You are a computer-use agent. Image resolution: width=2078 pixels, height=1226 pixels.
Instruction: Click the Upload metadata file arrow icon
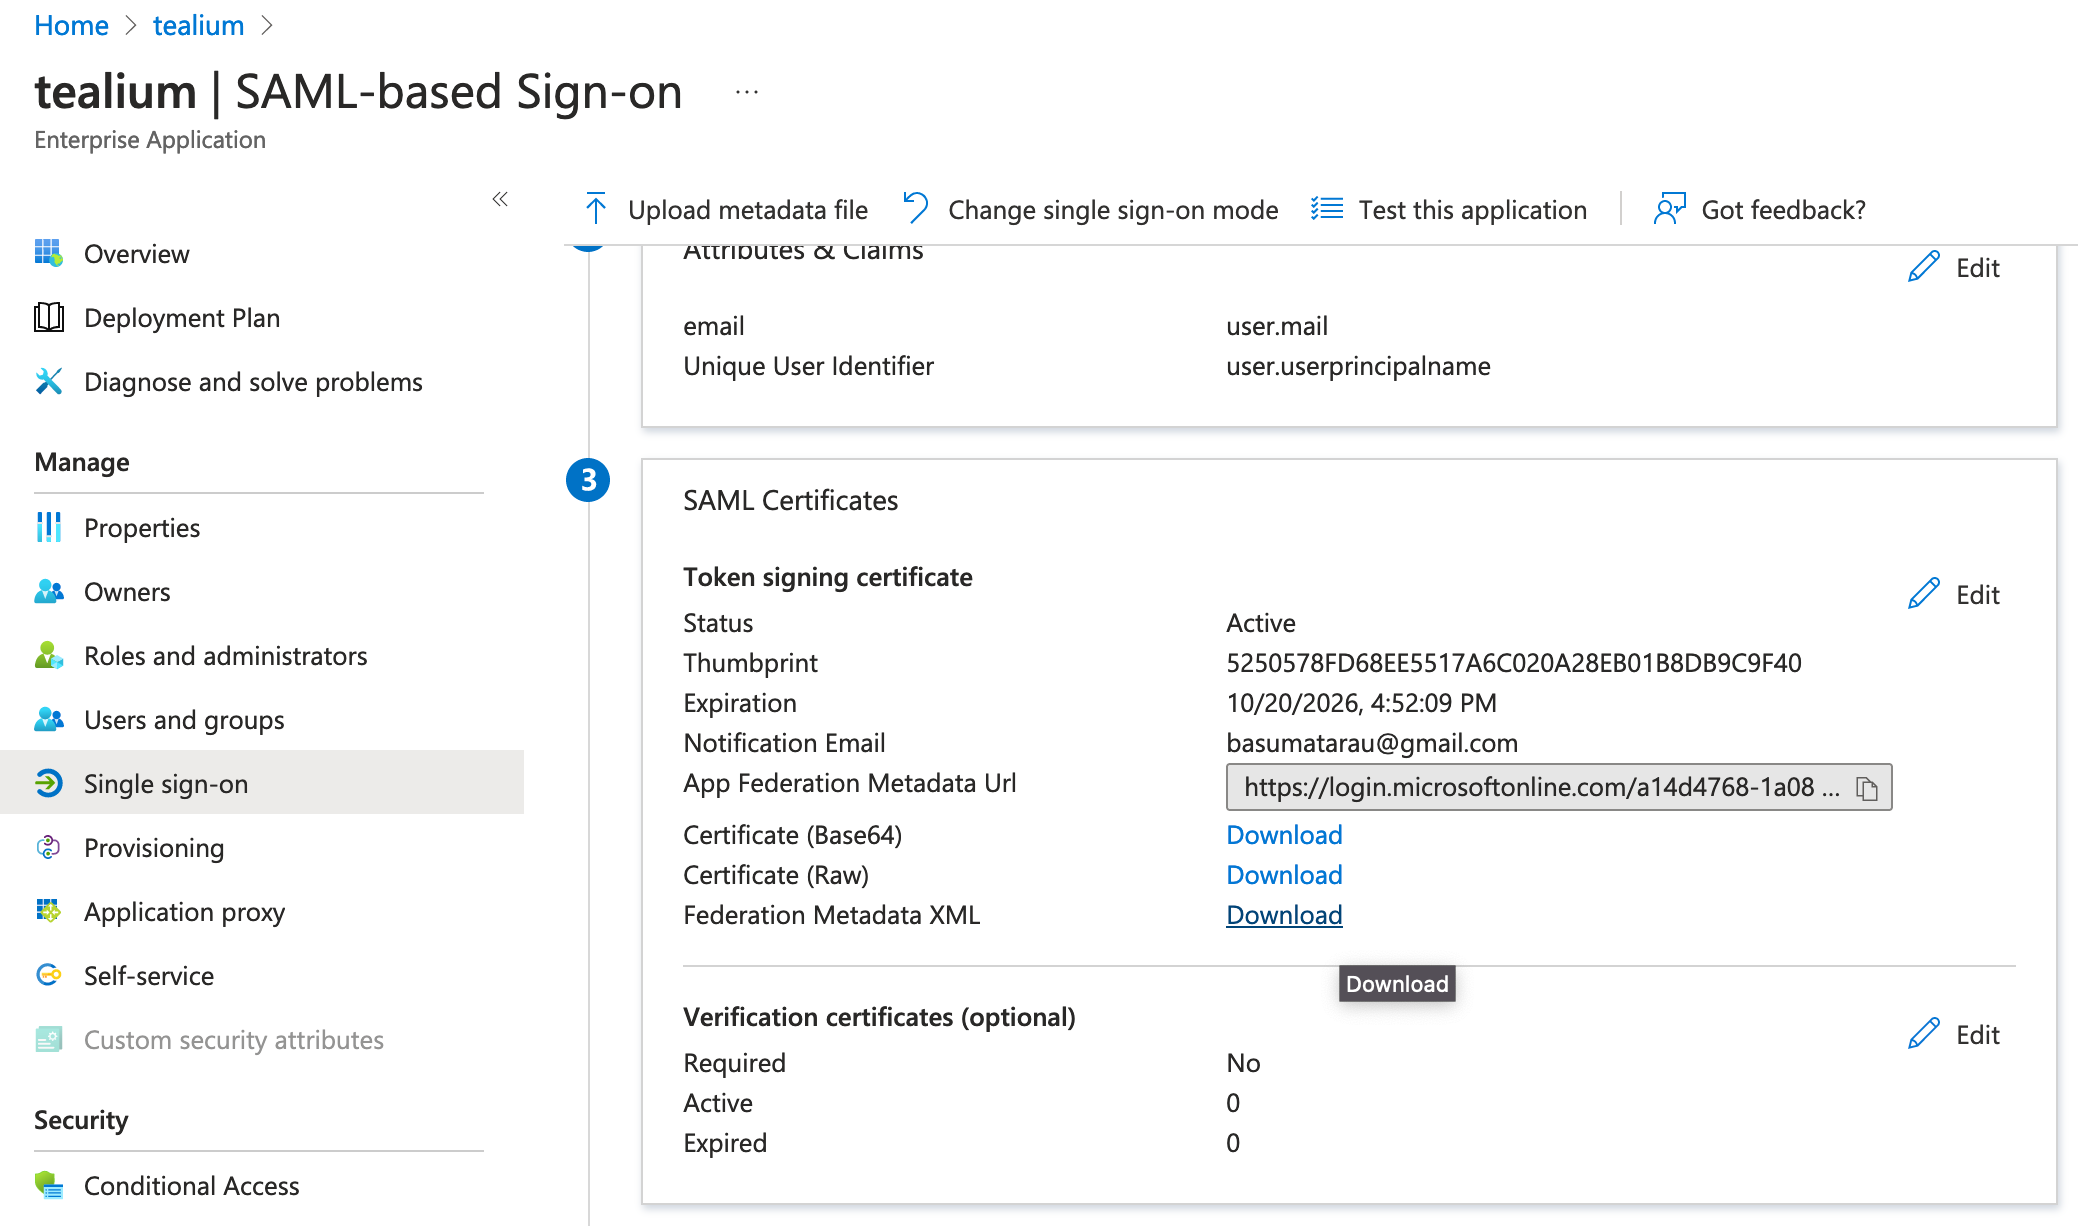595,209
